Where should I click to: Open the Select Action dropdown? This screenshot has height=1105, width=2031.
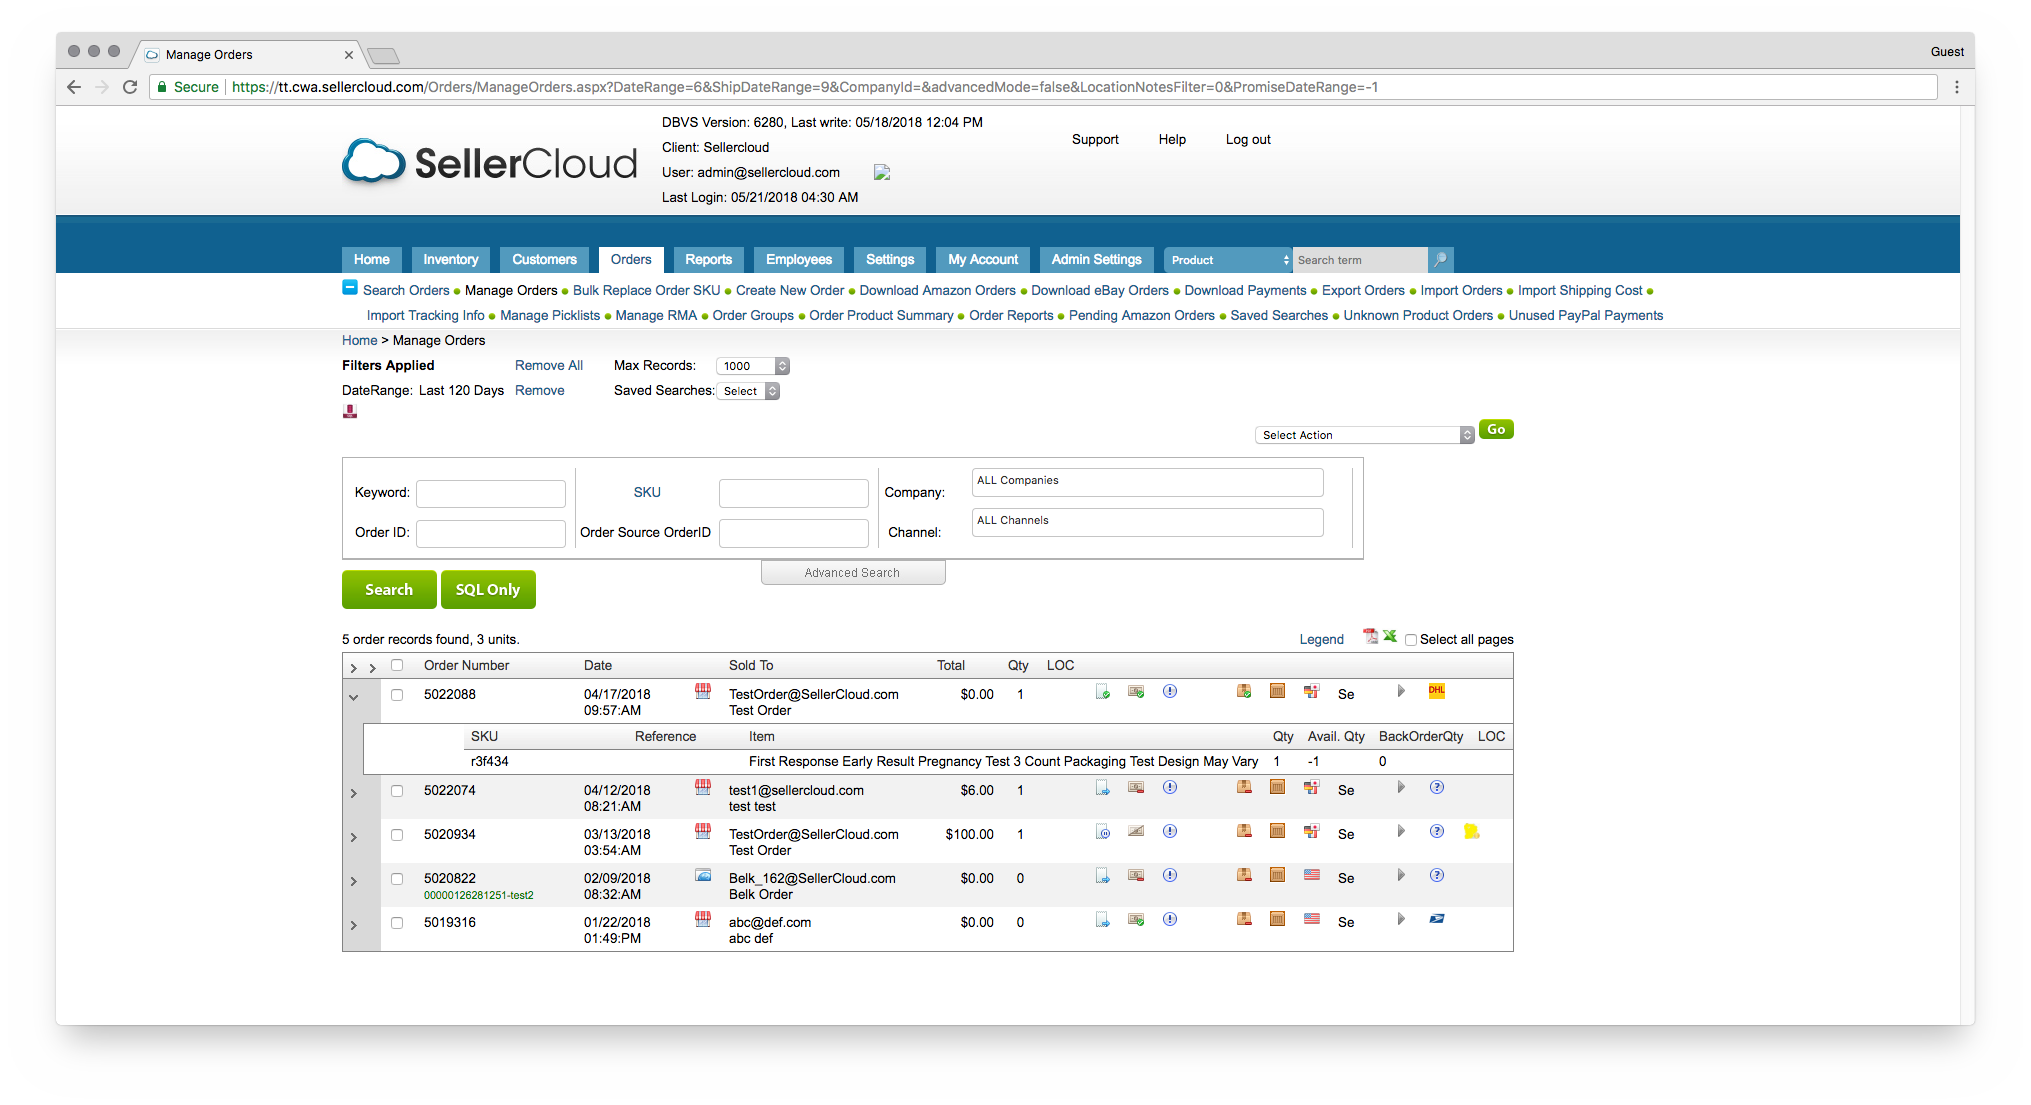pos(1364,435)
